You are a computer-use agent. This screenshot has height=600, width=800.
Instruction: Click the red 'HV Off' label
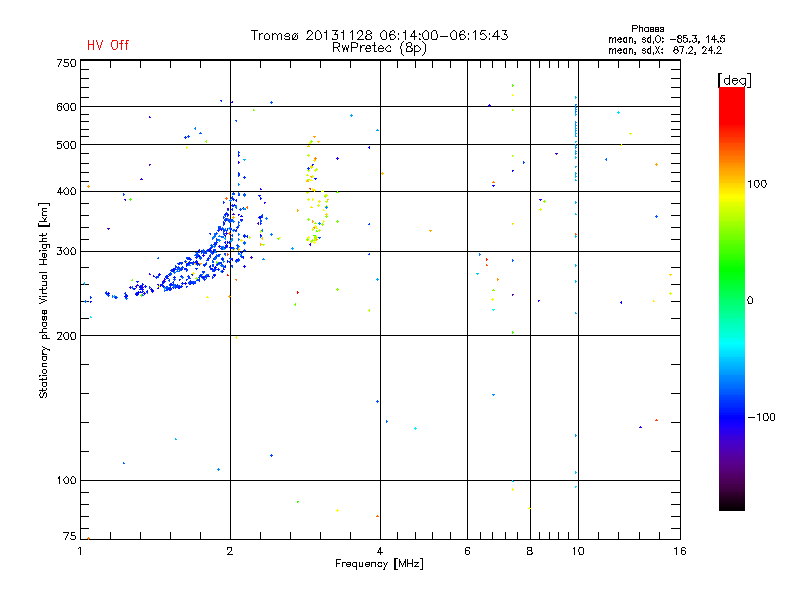(x=108, y=45)
